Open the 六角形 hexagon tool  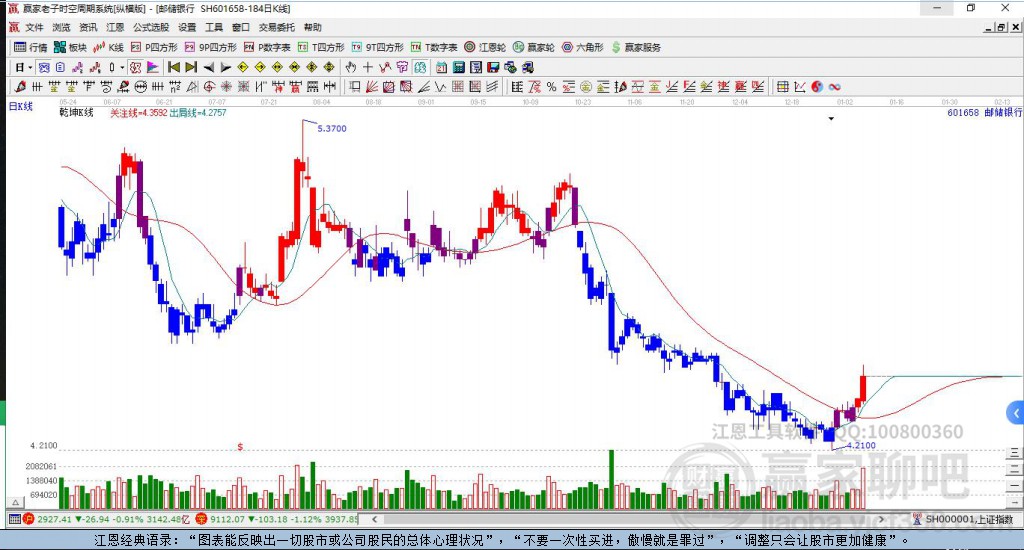[x=583, y=47]
